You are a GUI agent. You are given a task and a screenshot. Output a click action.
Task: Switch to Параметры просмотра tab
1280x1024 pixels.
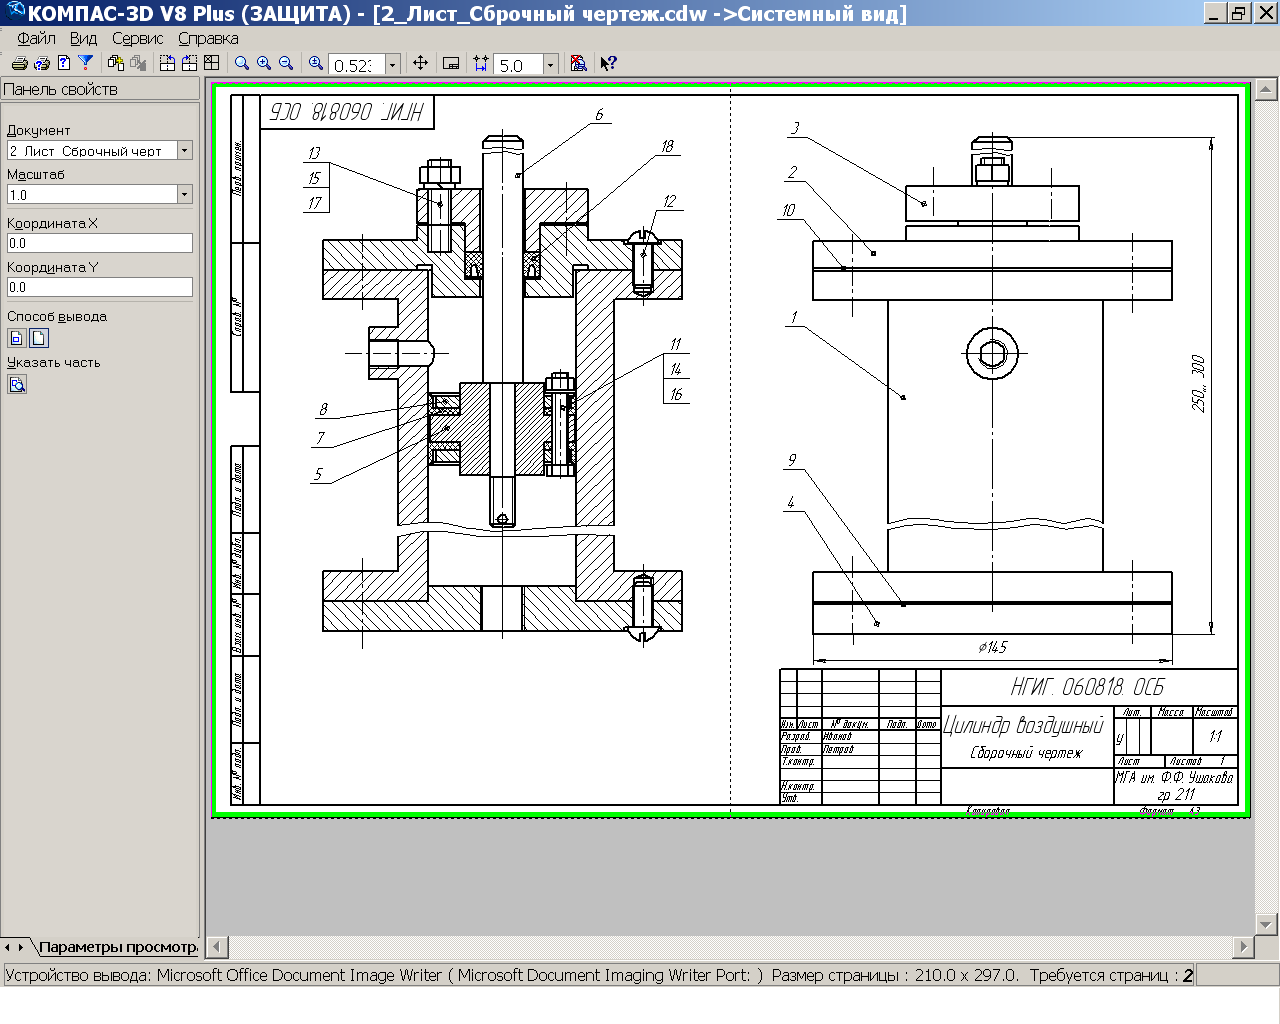pyautogui.click(x=118, y=947)
